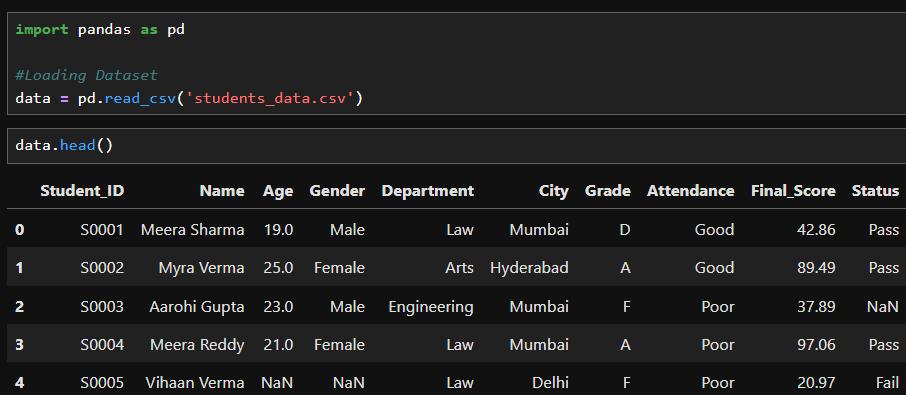Click the row index 0
This screenshot has height=395, width=906.
click(x=20, y=230)
